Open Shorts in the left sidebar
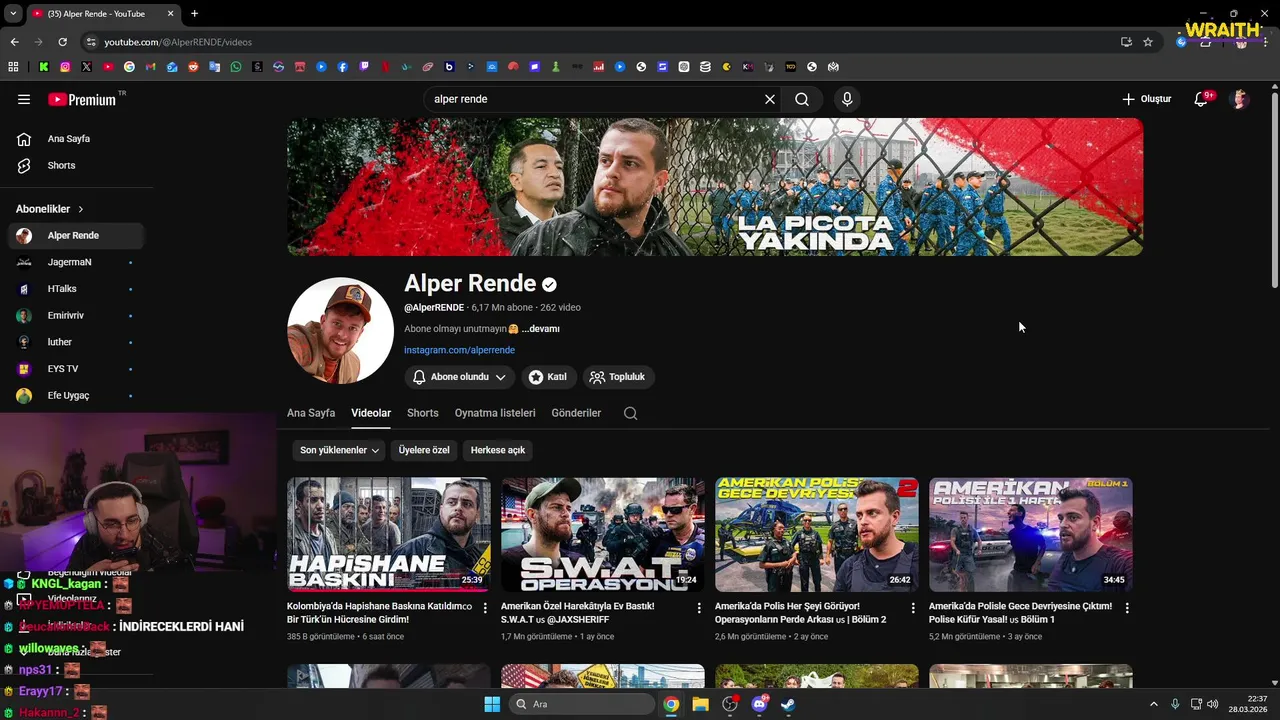Image resolution: width=1280 pixels, height=720 pixels. tap(76, 165)
